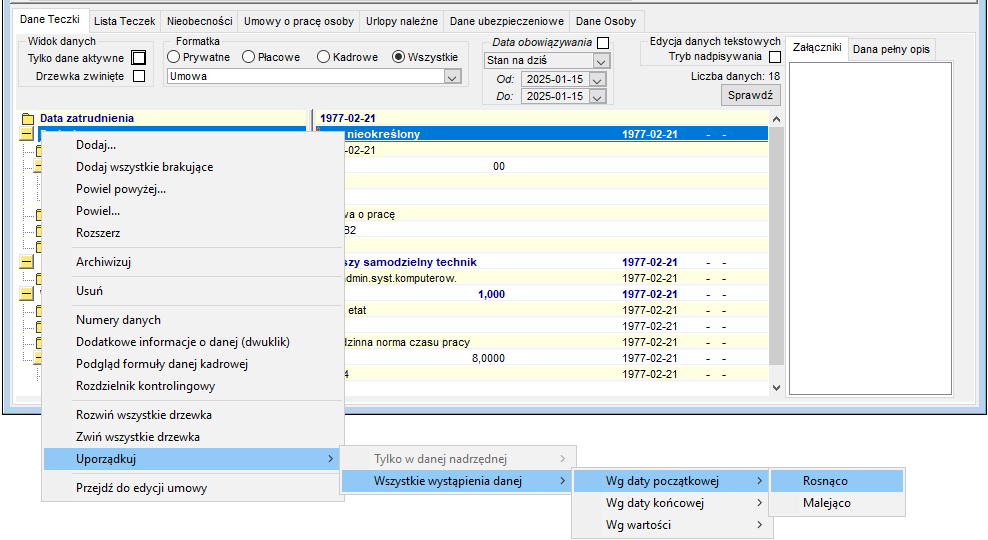The width and height of the screenshot is (988, 540).
Task: Click Rozdzielnik kontrolingowy menu item
Action: [145, 386]
